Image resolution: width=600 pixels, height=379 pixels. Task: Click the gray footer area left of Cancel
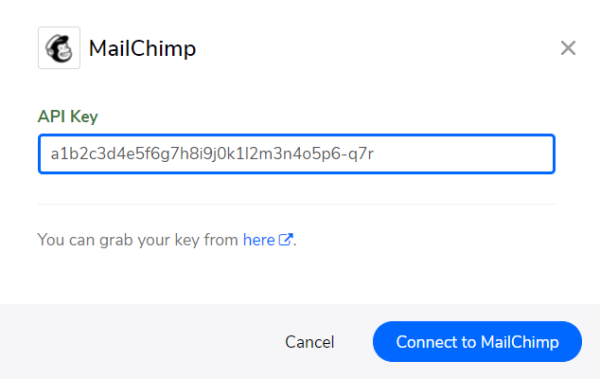click(138, 341)
